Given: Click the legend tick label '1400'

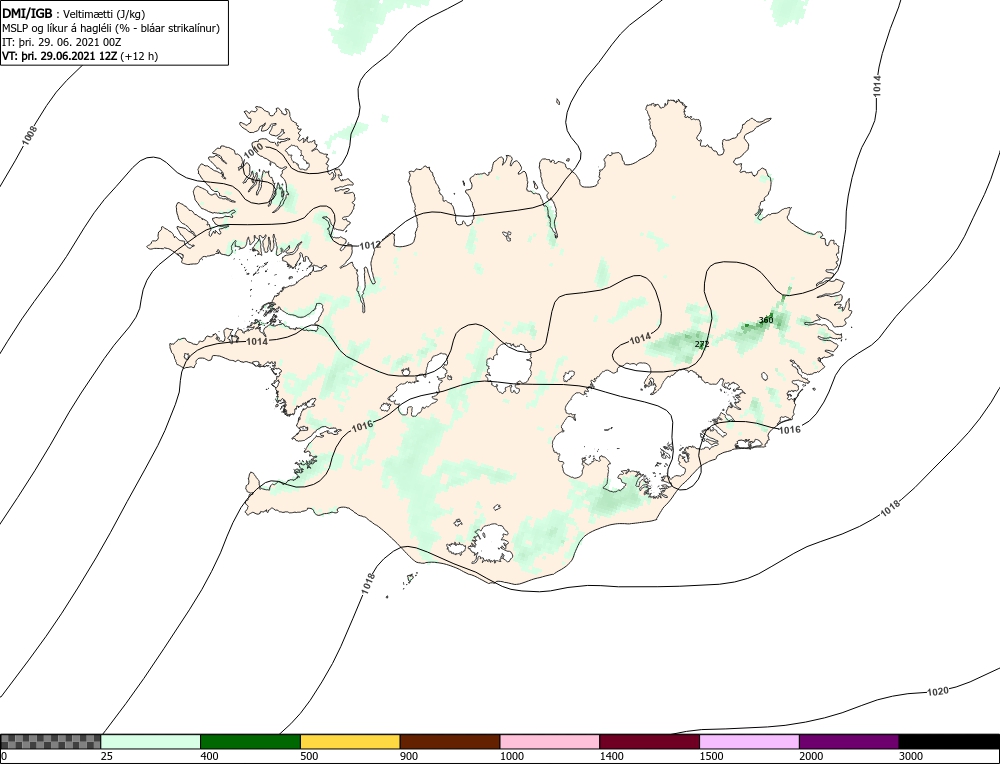Looking at the screenshot, I should tap(611, 757).
